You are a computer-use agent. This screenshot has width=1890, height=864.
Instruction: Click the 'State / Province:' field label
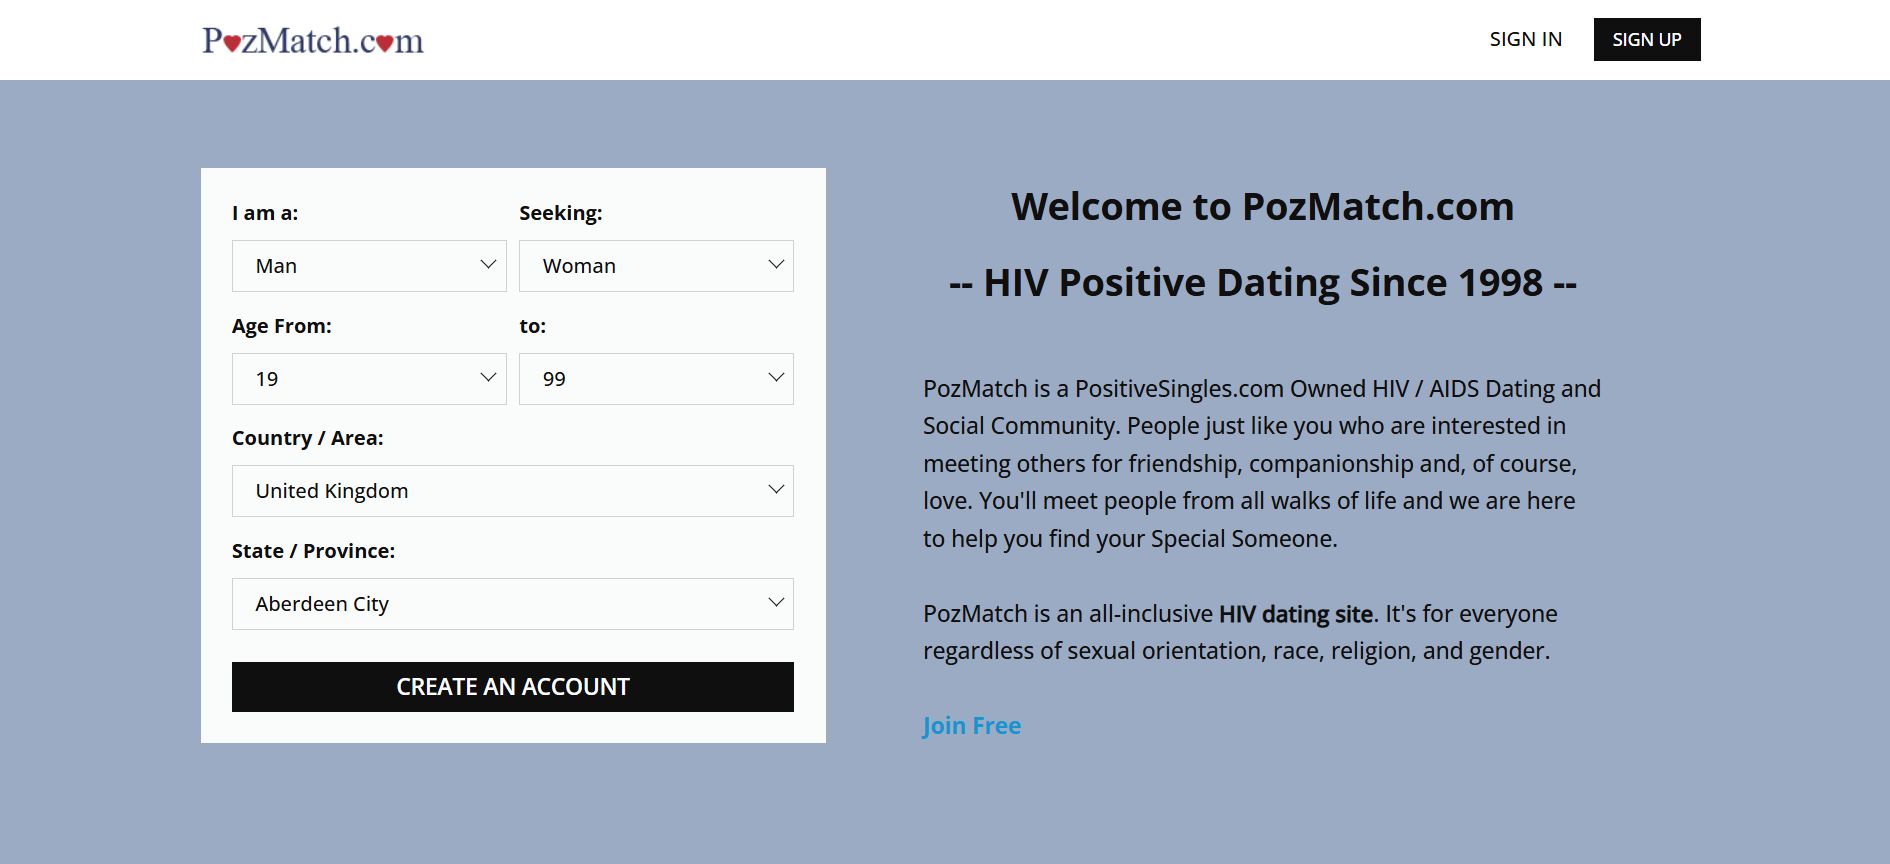[313, 551]
